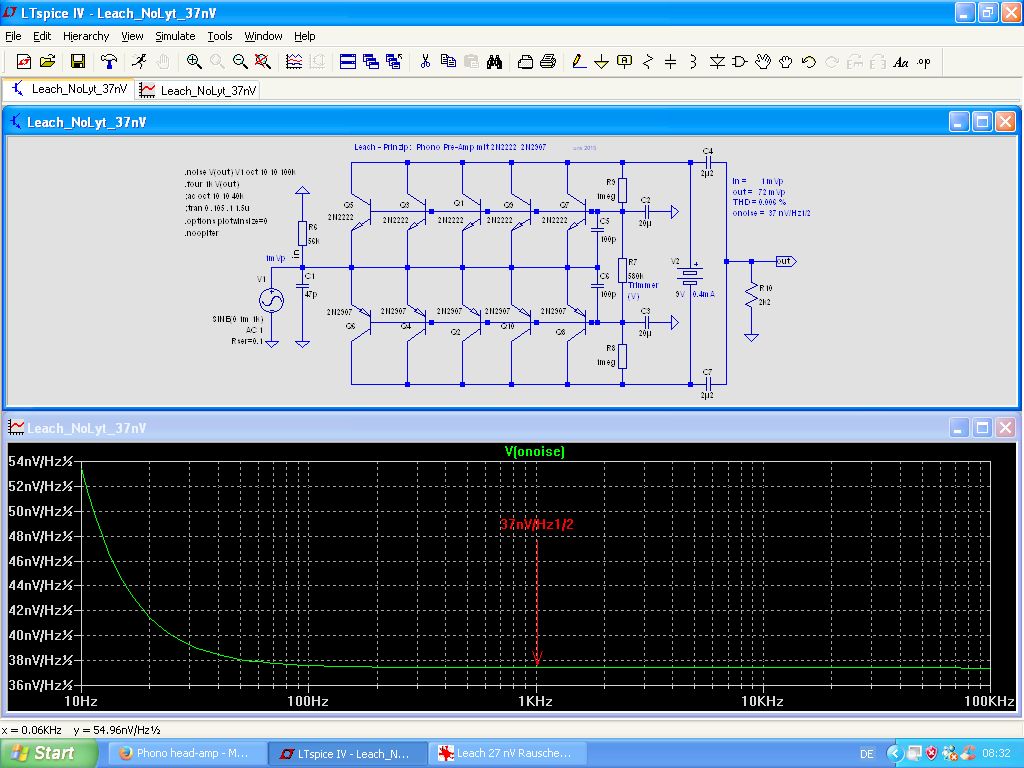
Task: Click the out net label on schematic
Action: tap(785, 261)
